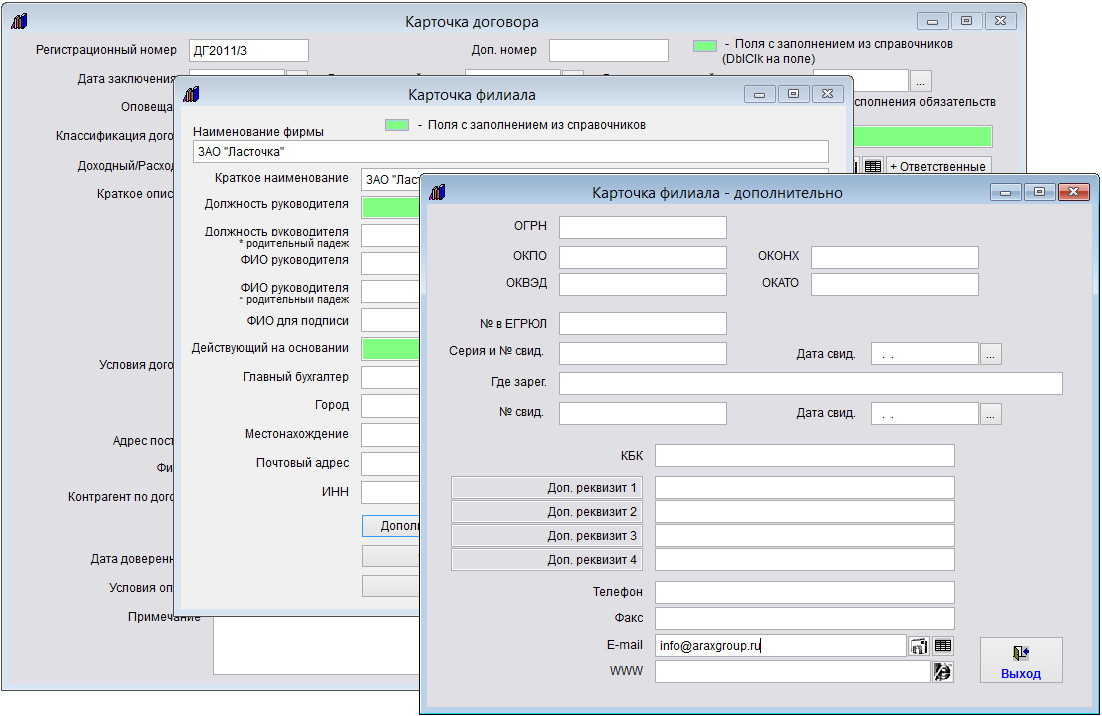Image resolution: width=1102 pixels, height=716 pixels.
Task: Click the Доп. реквизит 3 button
Action: click(547, 536)
